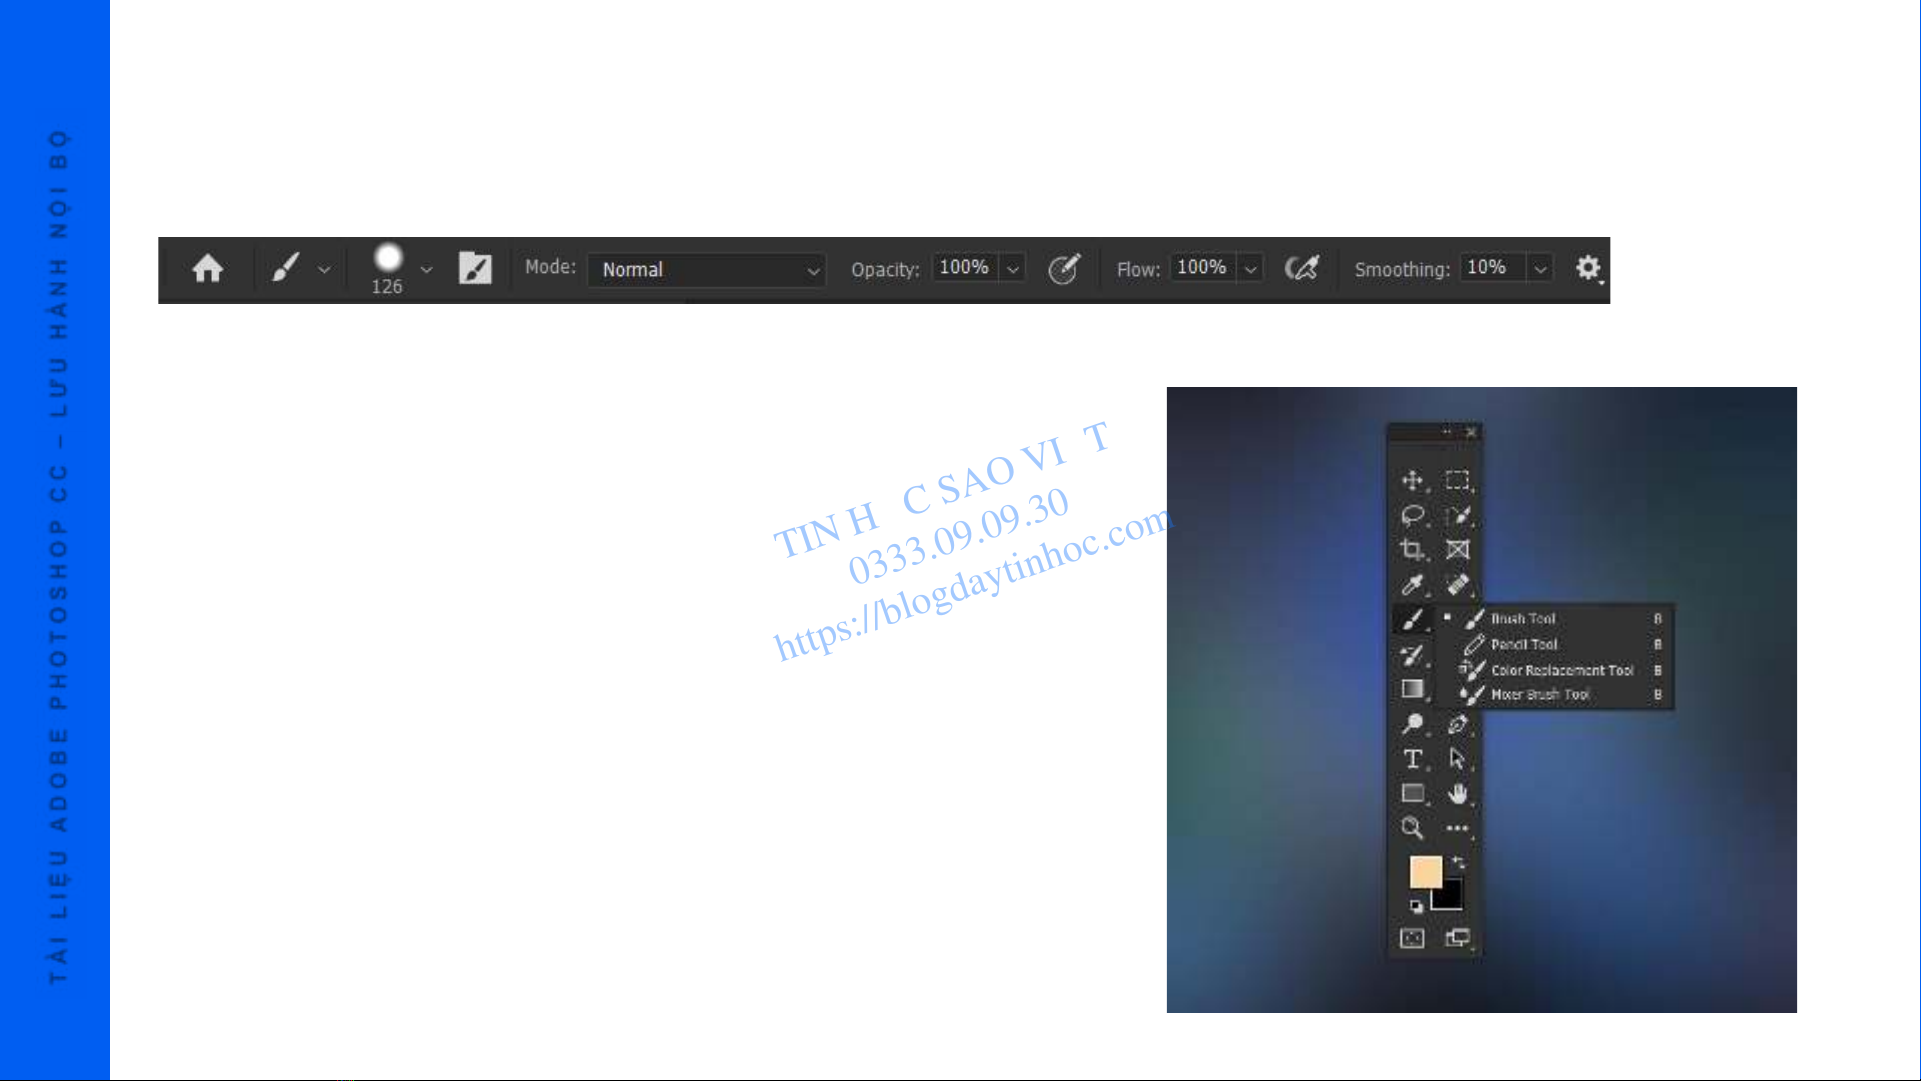Viewport: 1921px width, 1081px height.
Task: Choose Mixer Brush Tool from flyout
Action: click(x=1556, y=695)
